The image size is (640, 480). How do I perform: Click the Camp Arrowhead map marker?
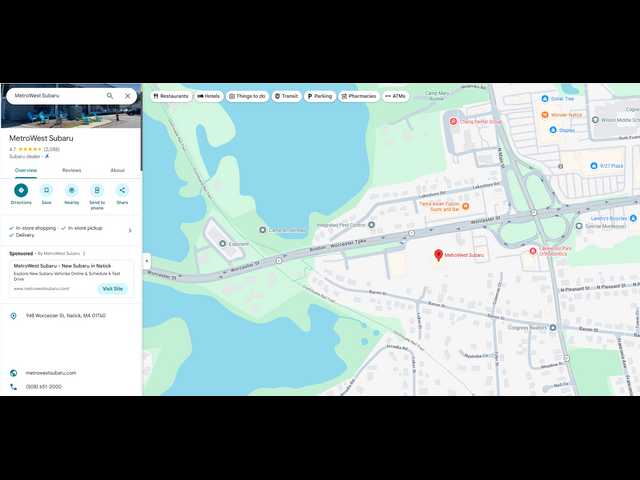(263, 231)
